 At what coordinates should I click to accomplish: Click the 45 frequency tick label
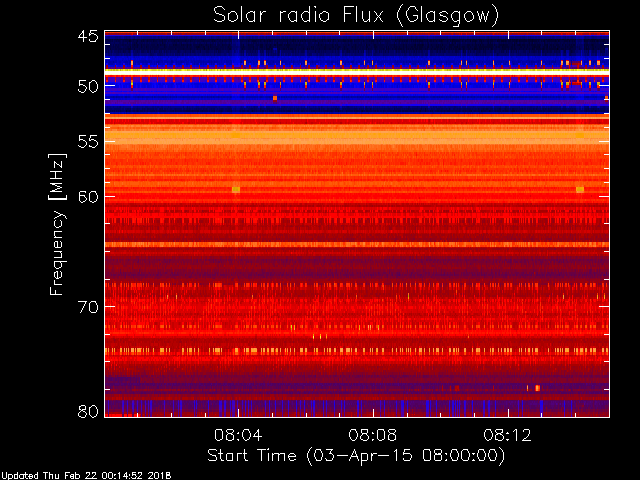(88, 36)
